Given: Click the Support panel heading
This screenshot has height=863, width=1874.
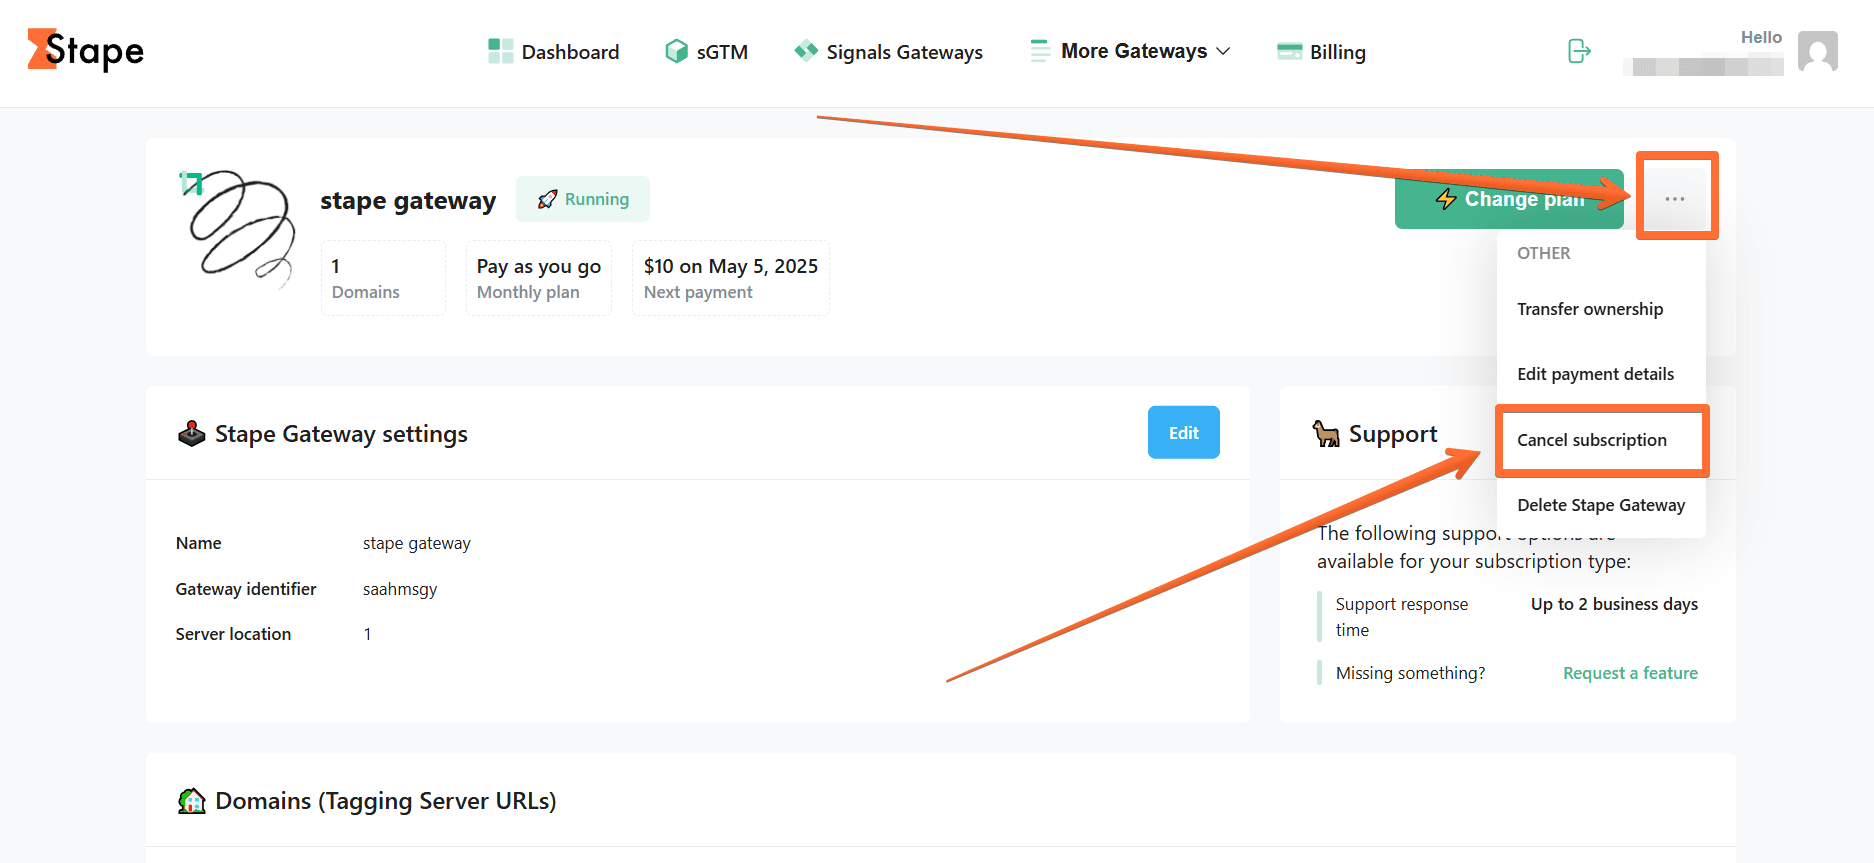Looking at the screenshot, I should point(1393,434).
